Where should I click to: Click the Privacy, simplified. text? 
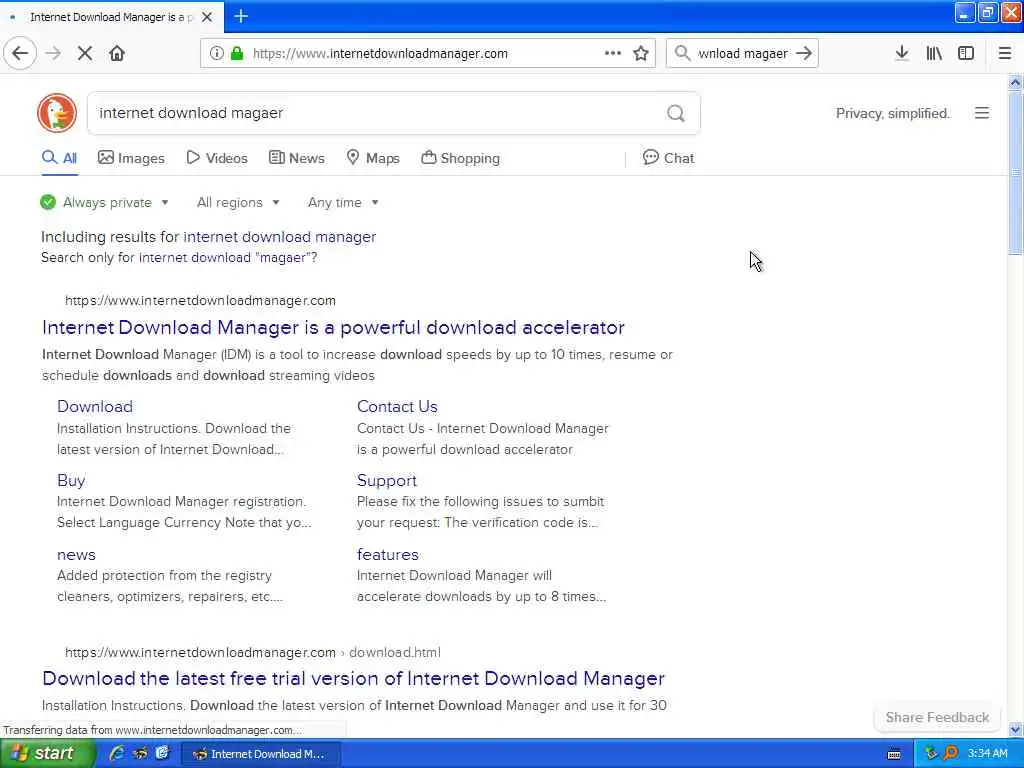892,114
